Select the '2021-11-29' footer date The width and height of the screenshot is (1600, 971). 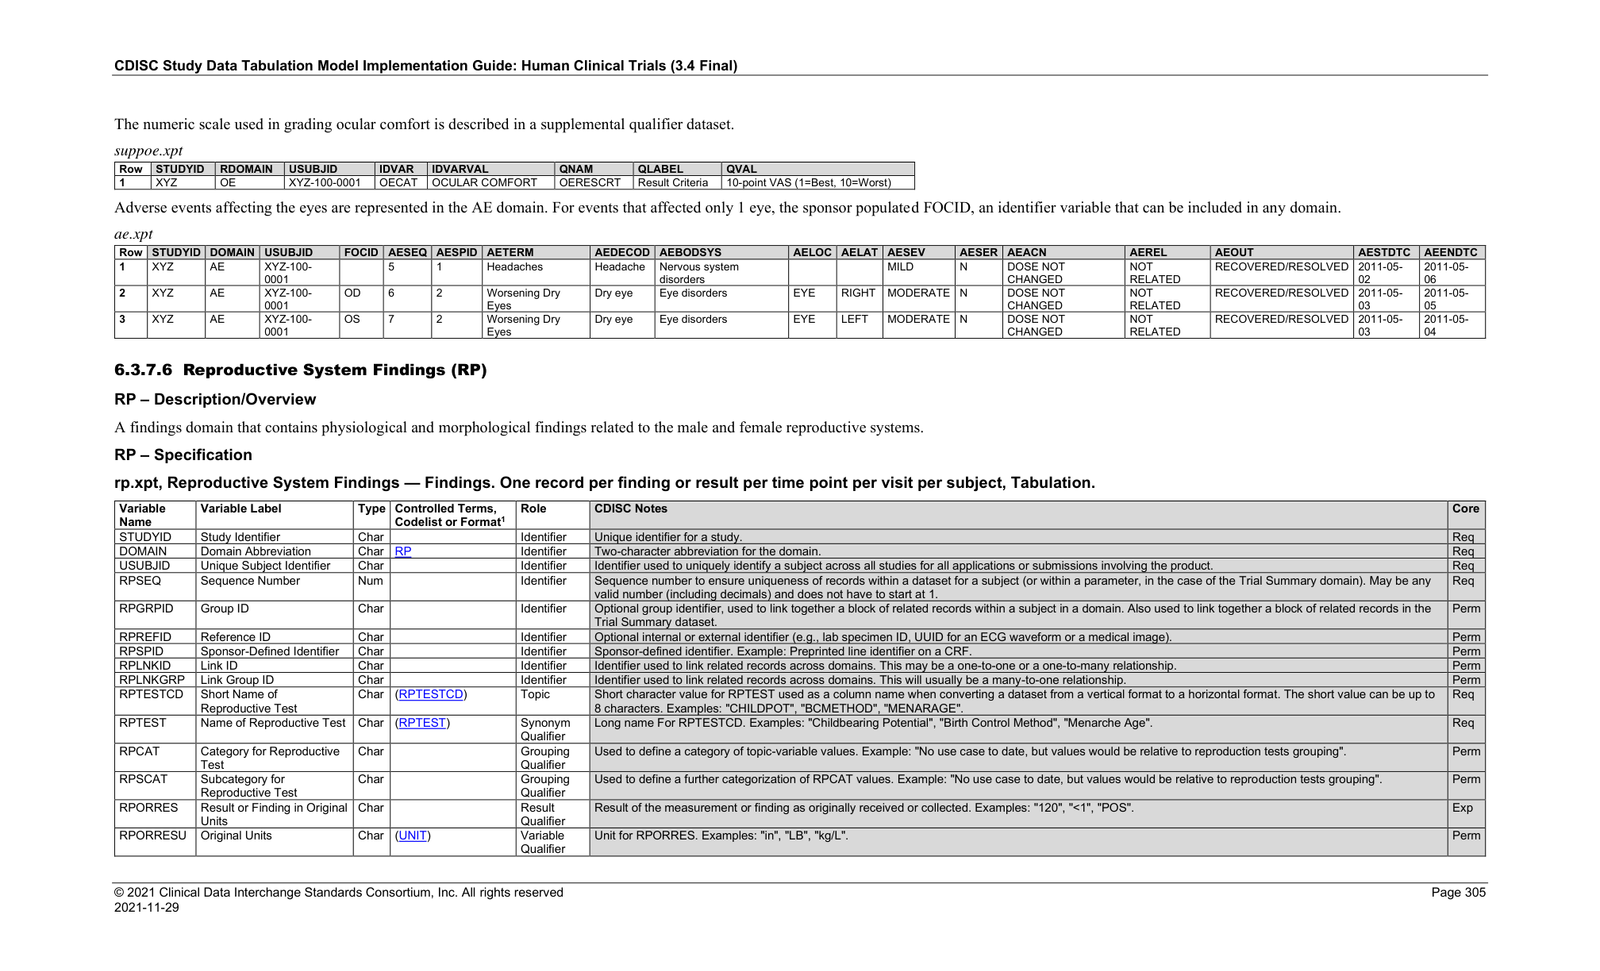pos(147,908)
